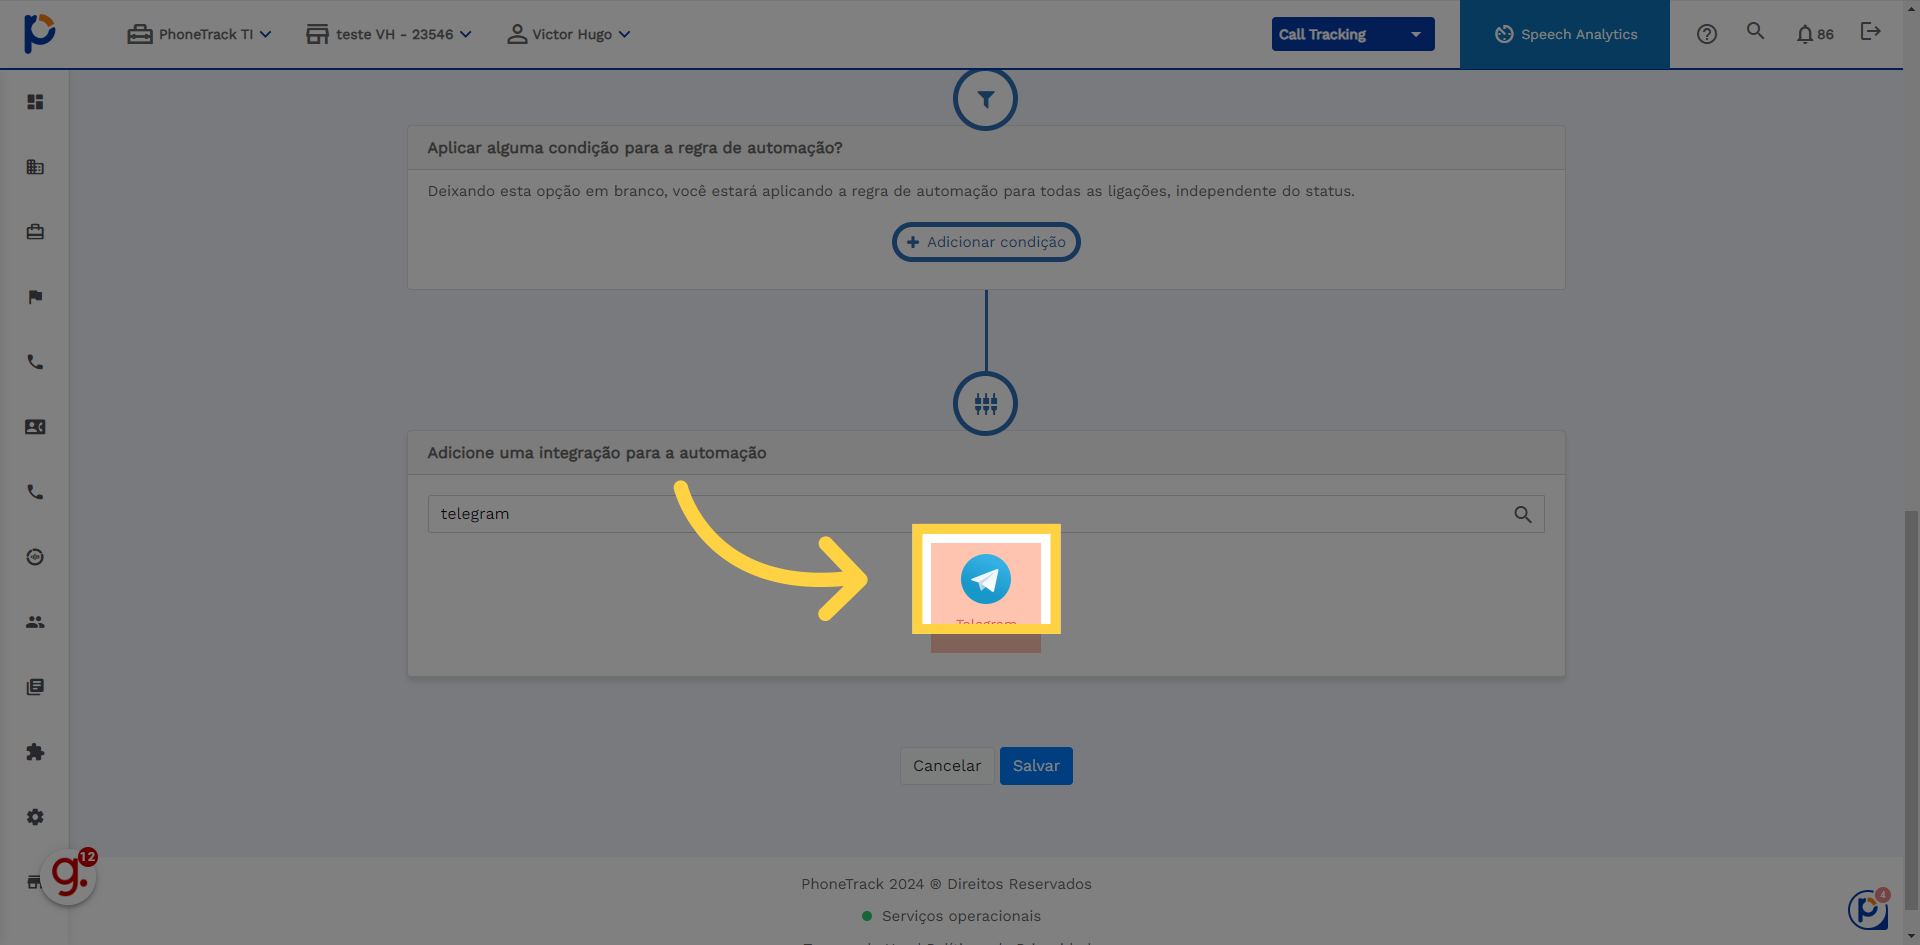Open the Call Tracking dropdown
Screen dimensions: 1920x945
coord(1353,34)
